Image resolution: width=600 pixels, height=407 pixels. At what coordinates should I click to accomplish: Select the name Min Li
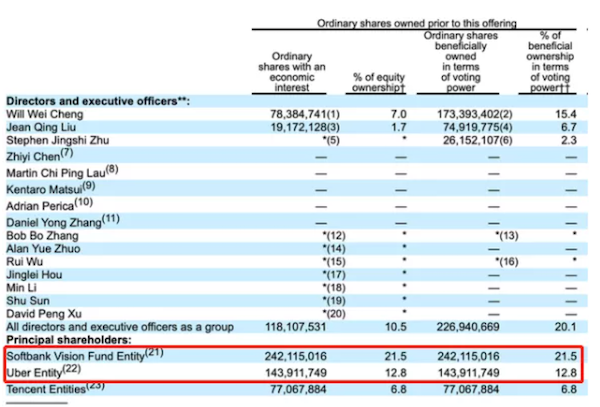[x=21, y=288]
